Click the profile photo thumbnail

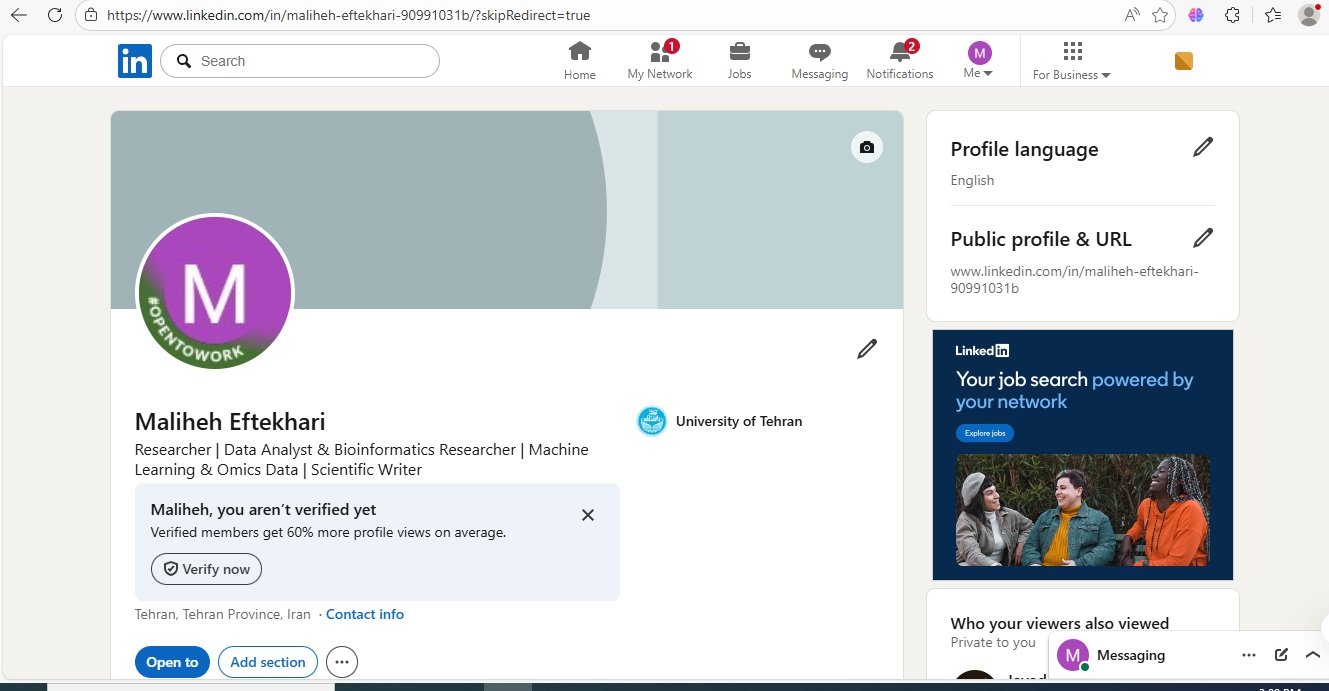[x=215, y=293]
